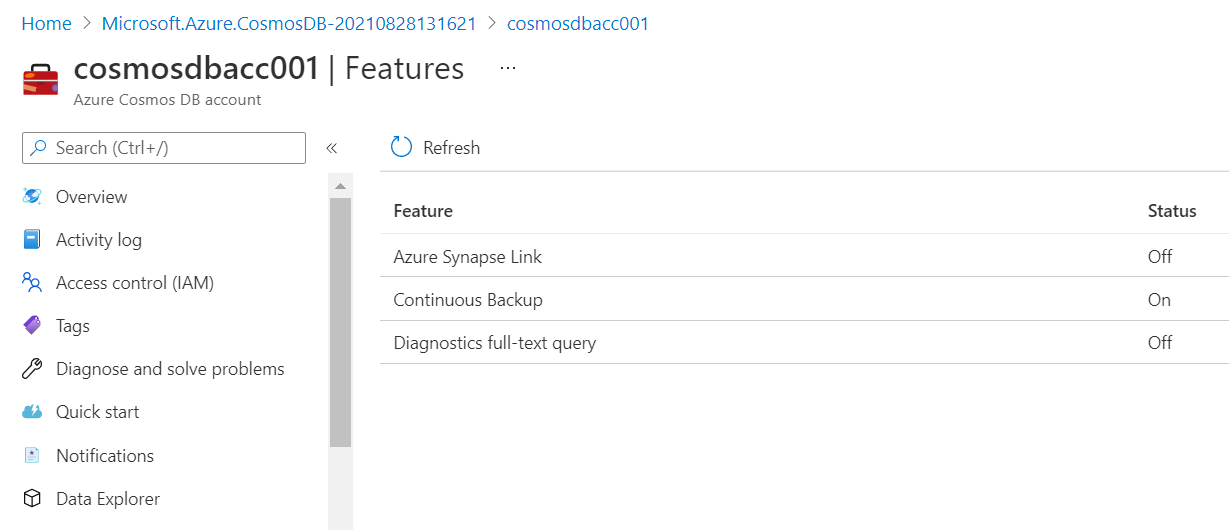This screenshot has height=530, width=1229.
Task: Click the Diagnose wrench icon
Action: pos(32,369)
